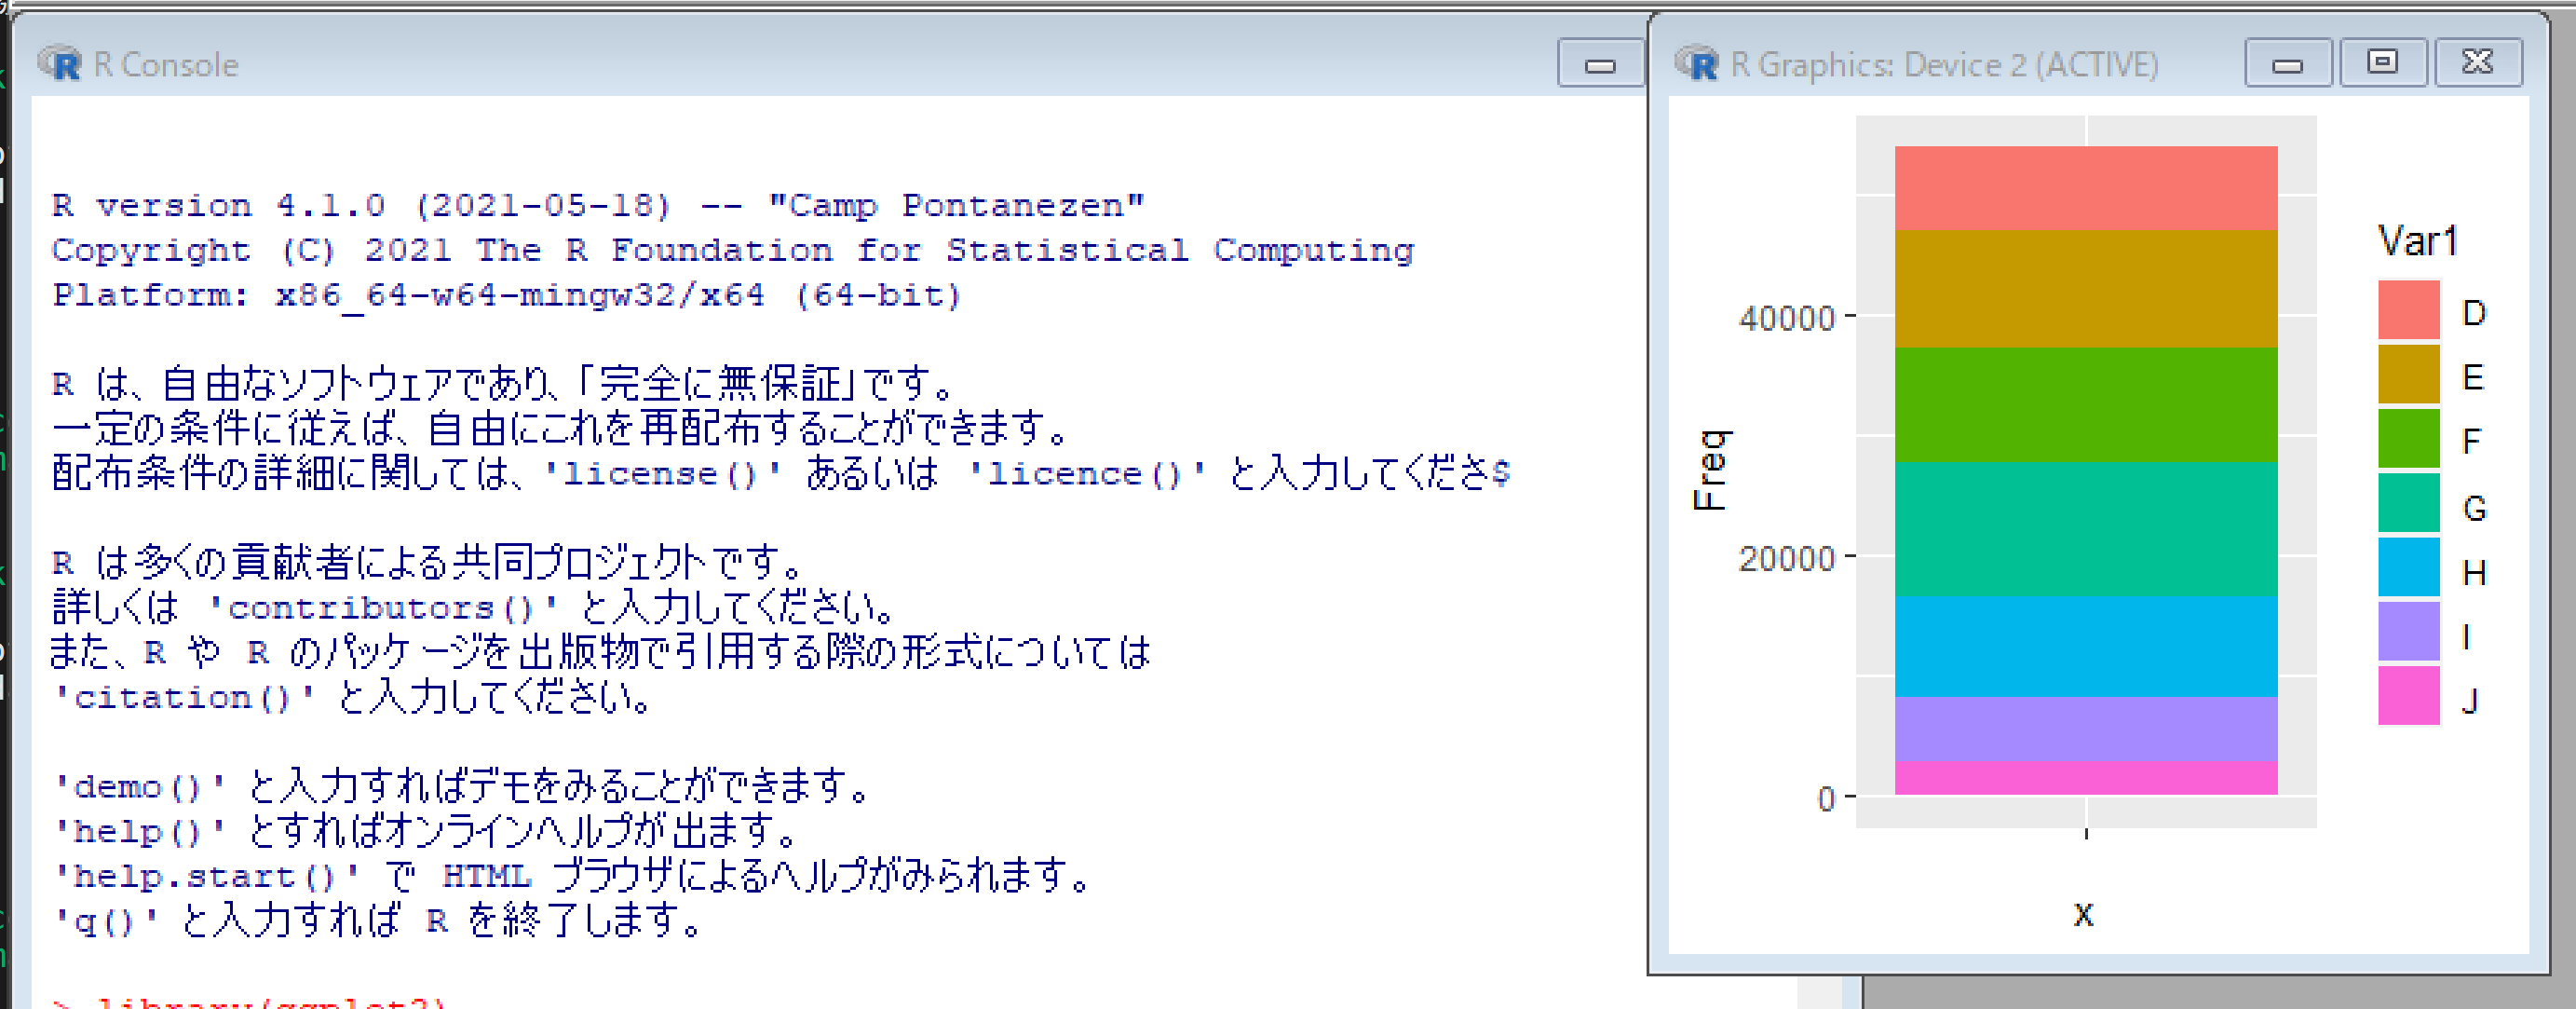
Task: Click the green F legend swatch
Action: (2409, 440)
